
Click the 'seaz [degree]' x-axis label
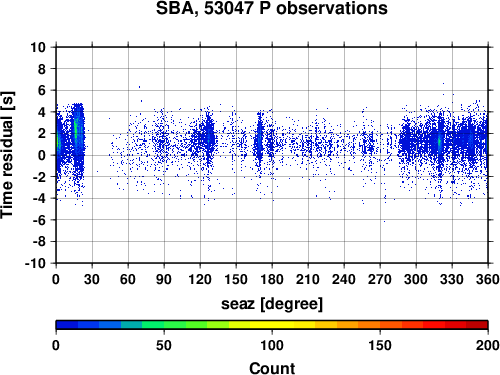tap(272, 304)
